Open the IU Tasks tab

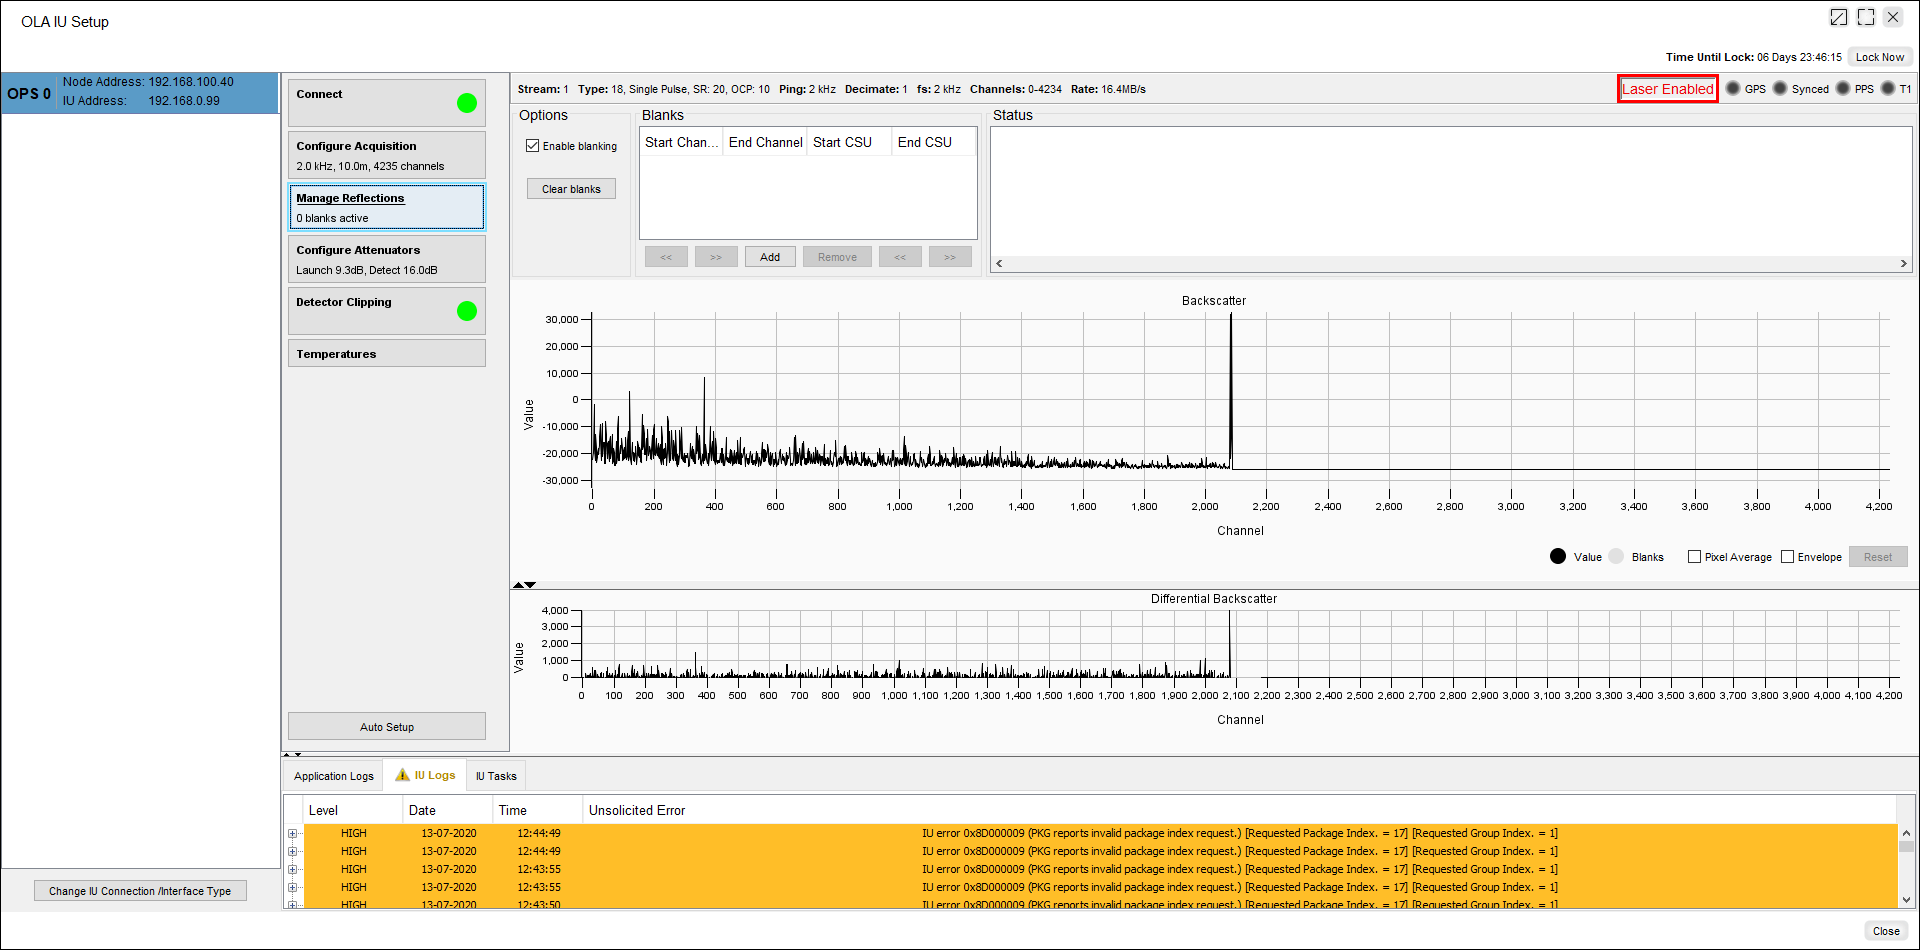coord(496,776)
